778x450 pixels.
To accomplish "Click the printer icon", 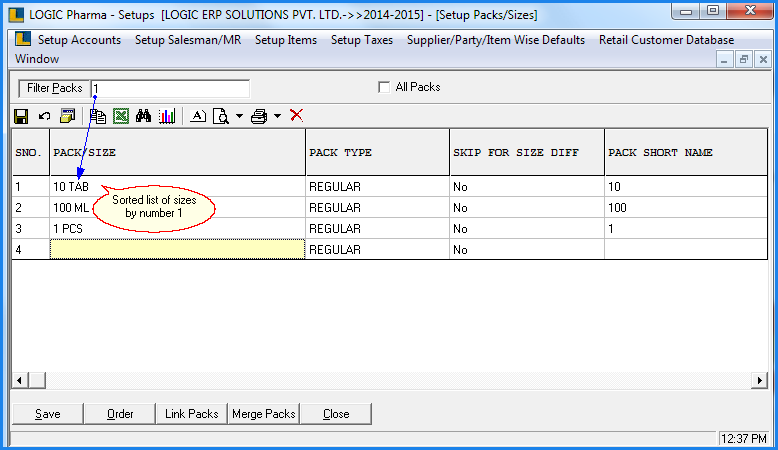I will click(259, 117).
